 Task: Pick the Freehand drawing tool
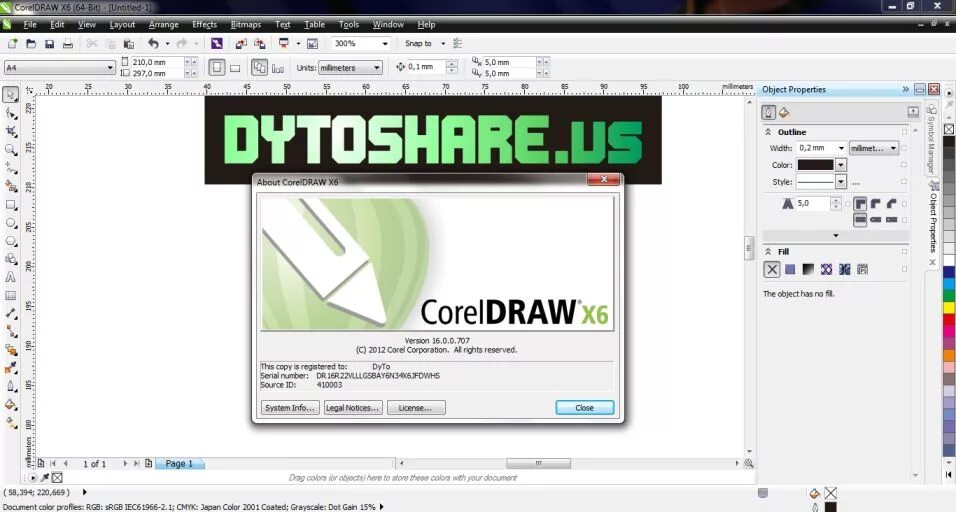pos(11,168)
